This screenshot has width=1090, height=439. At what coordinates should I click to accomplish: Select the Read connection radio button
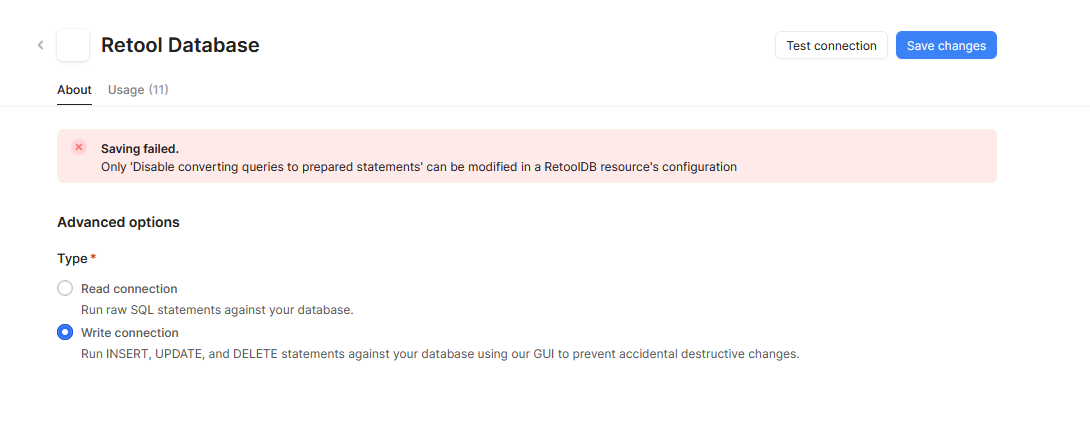click(65, 288)
